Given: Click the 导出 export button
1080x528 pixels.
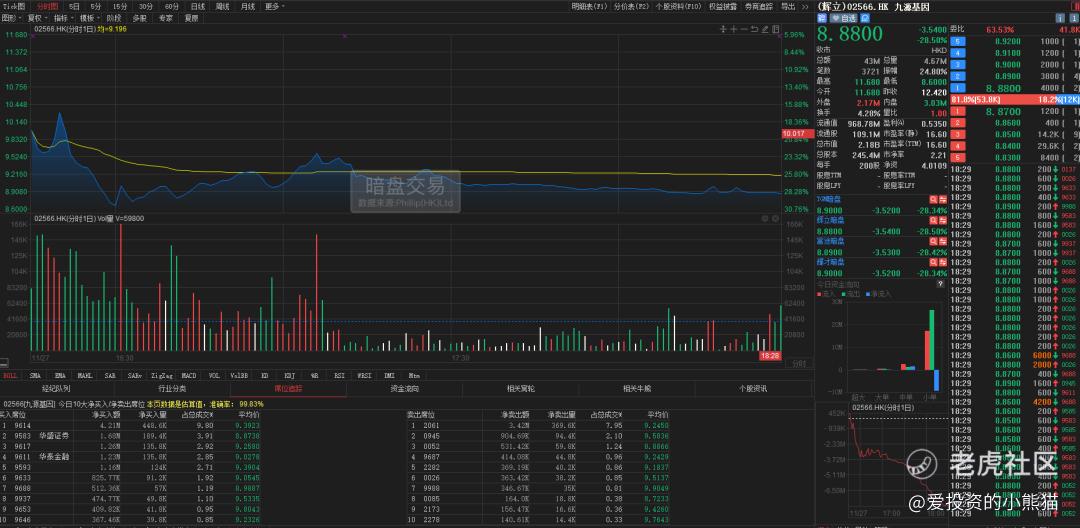Looking at the screenshot, I should (787, 6).
